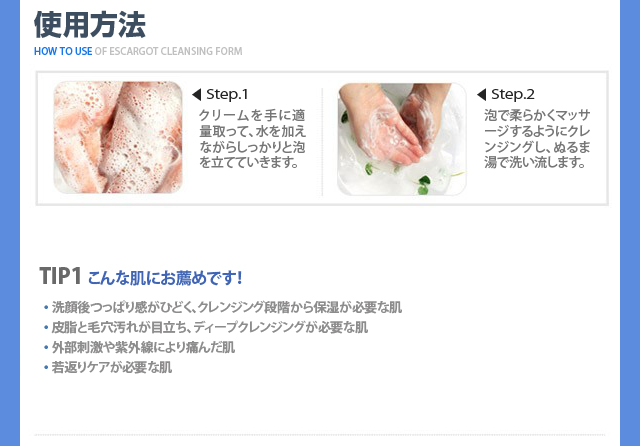Click the last blue bullet dot
The image size is (640, 446).
(x=46, y=368)
